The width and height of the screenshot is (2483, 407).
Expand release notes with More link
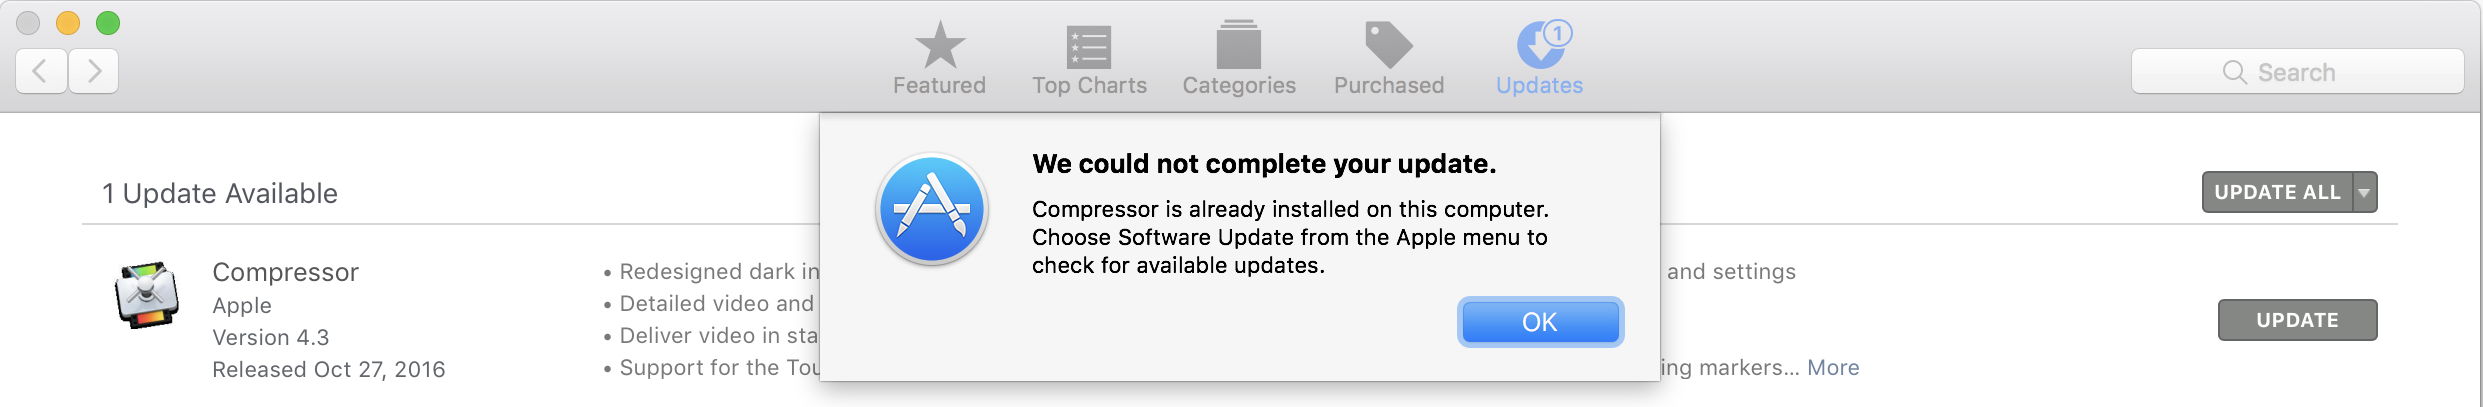(x=1833, y=367)
